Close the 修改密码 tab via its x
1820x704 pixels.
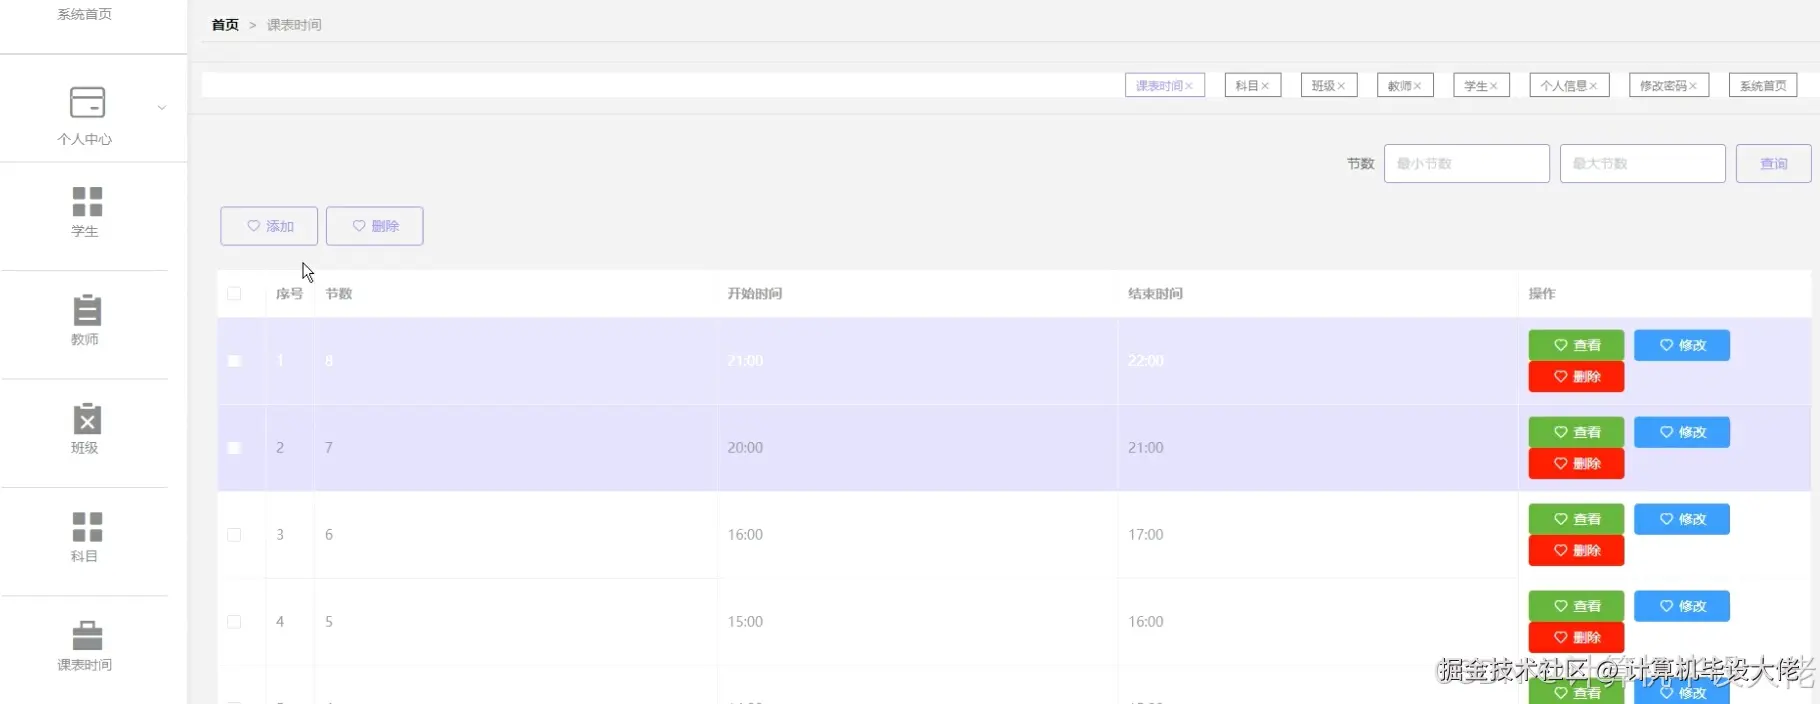coord(1693,86)
